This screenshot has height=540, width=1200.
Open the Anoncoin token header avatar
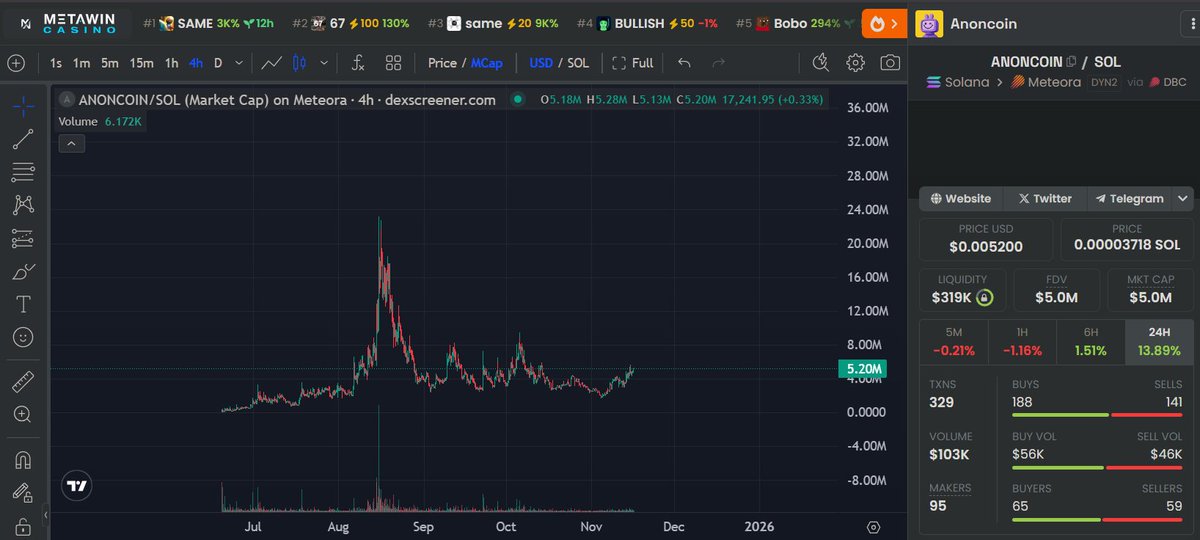tap(929, 24)
